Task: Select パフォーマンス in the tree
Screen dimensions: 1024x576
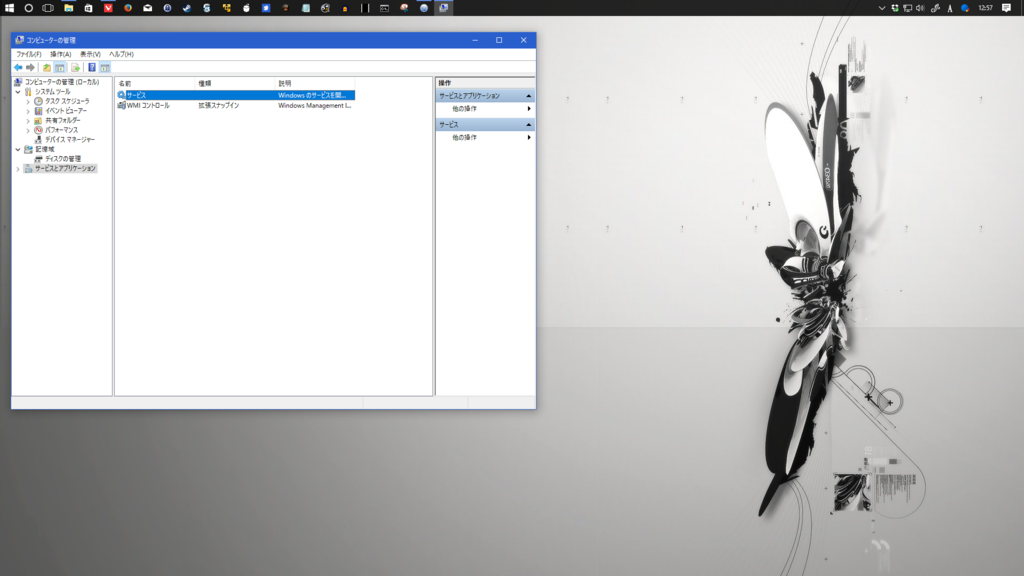Action: coord(61,130)
